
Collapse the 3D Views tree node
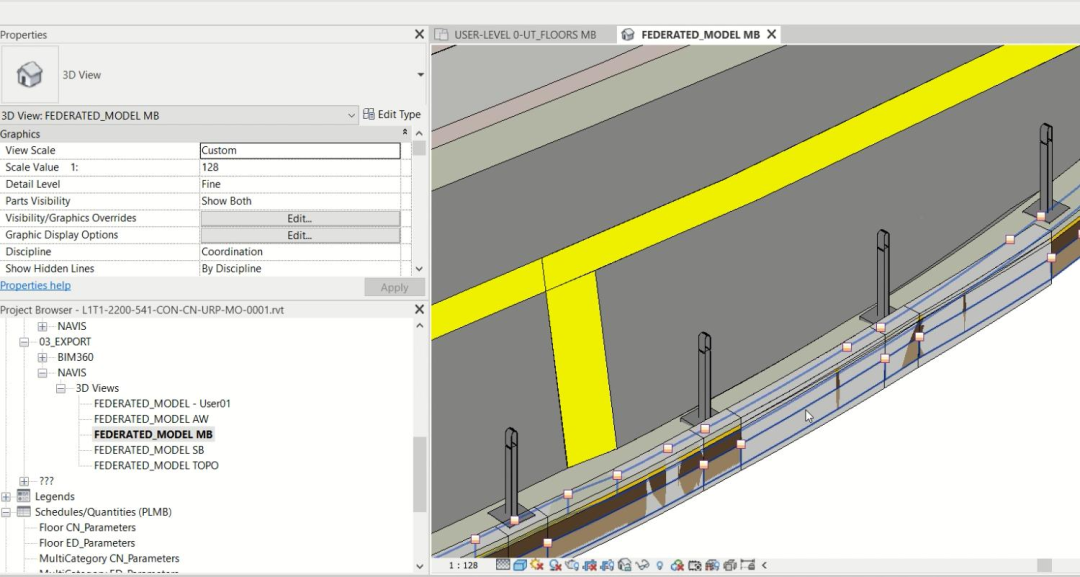pos(61,388)
